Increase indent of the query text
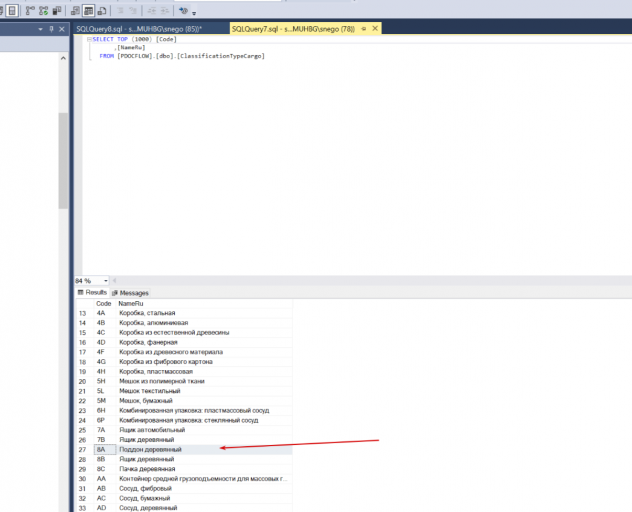632x512 pixels. tap(164, 11)
